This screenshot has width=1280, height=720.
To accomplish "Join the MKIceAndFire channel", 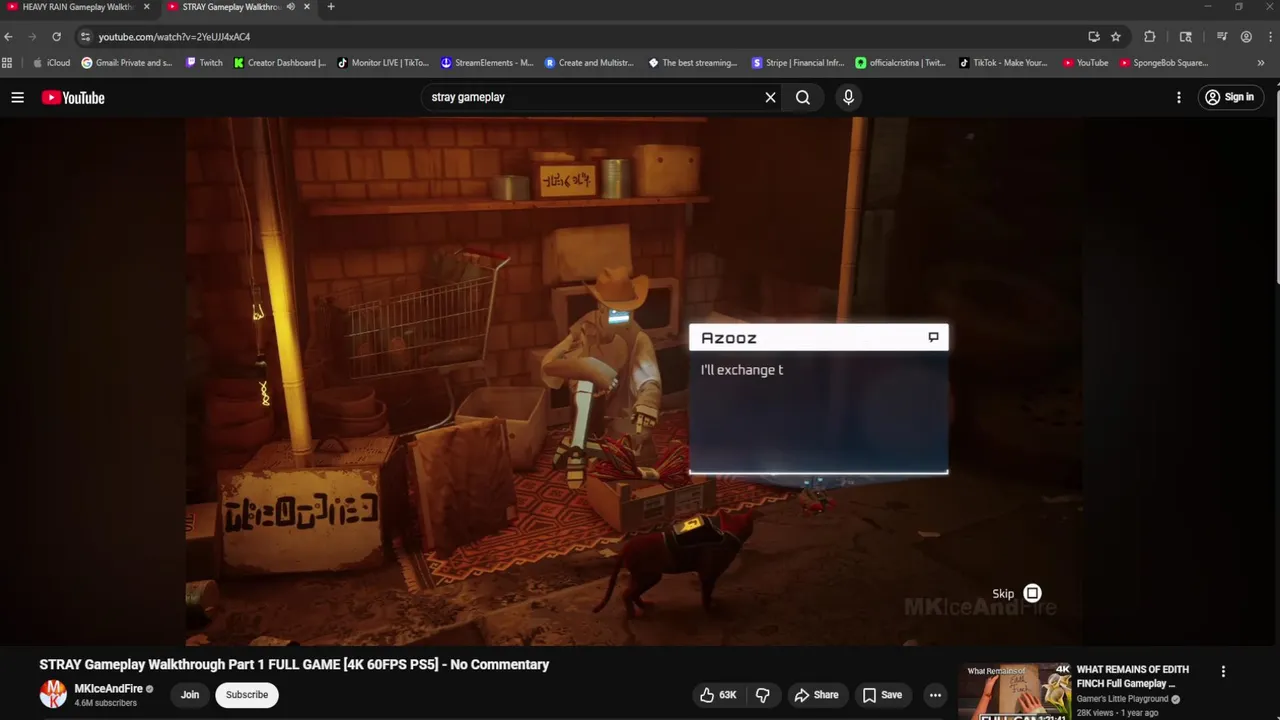I will (x=190, y=695).
